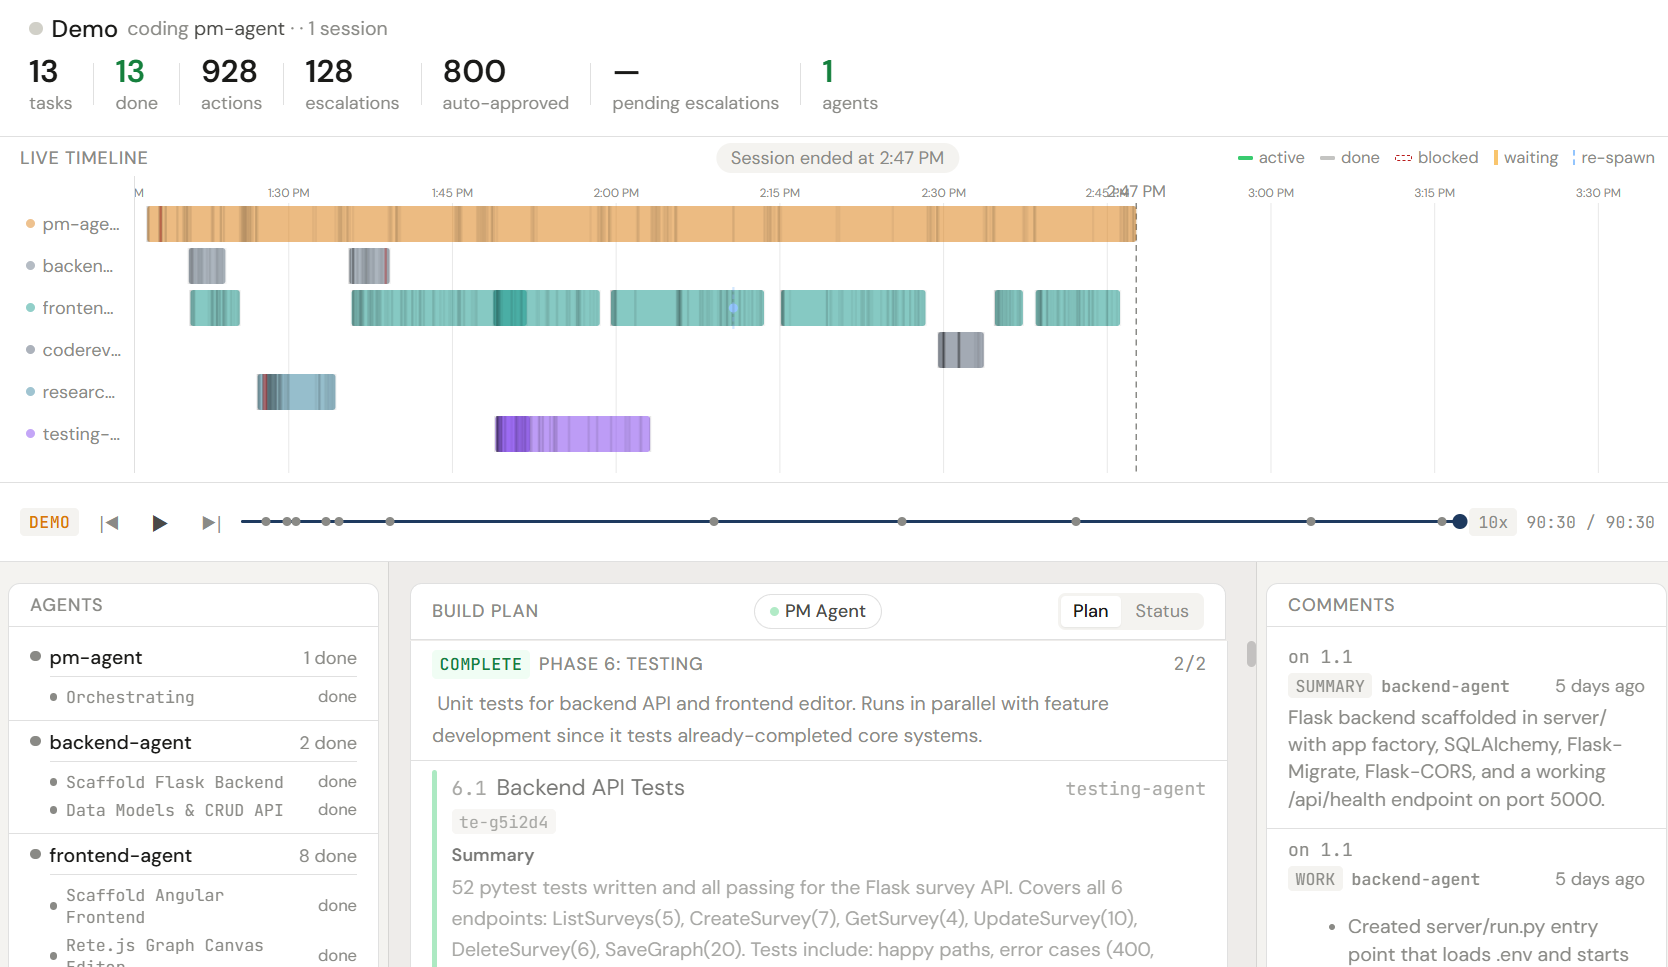Collapse the backend-agent task list
The width and height of the screenshot is (1668, 967).
pyautogui.click(x=121, y=742)
